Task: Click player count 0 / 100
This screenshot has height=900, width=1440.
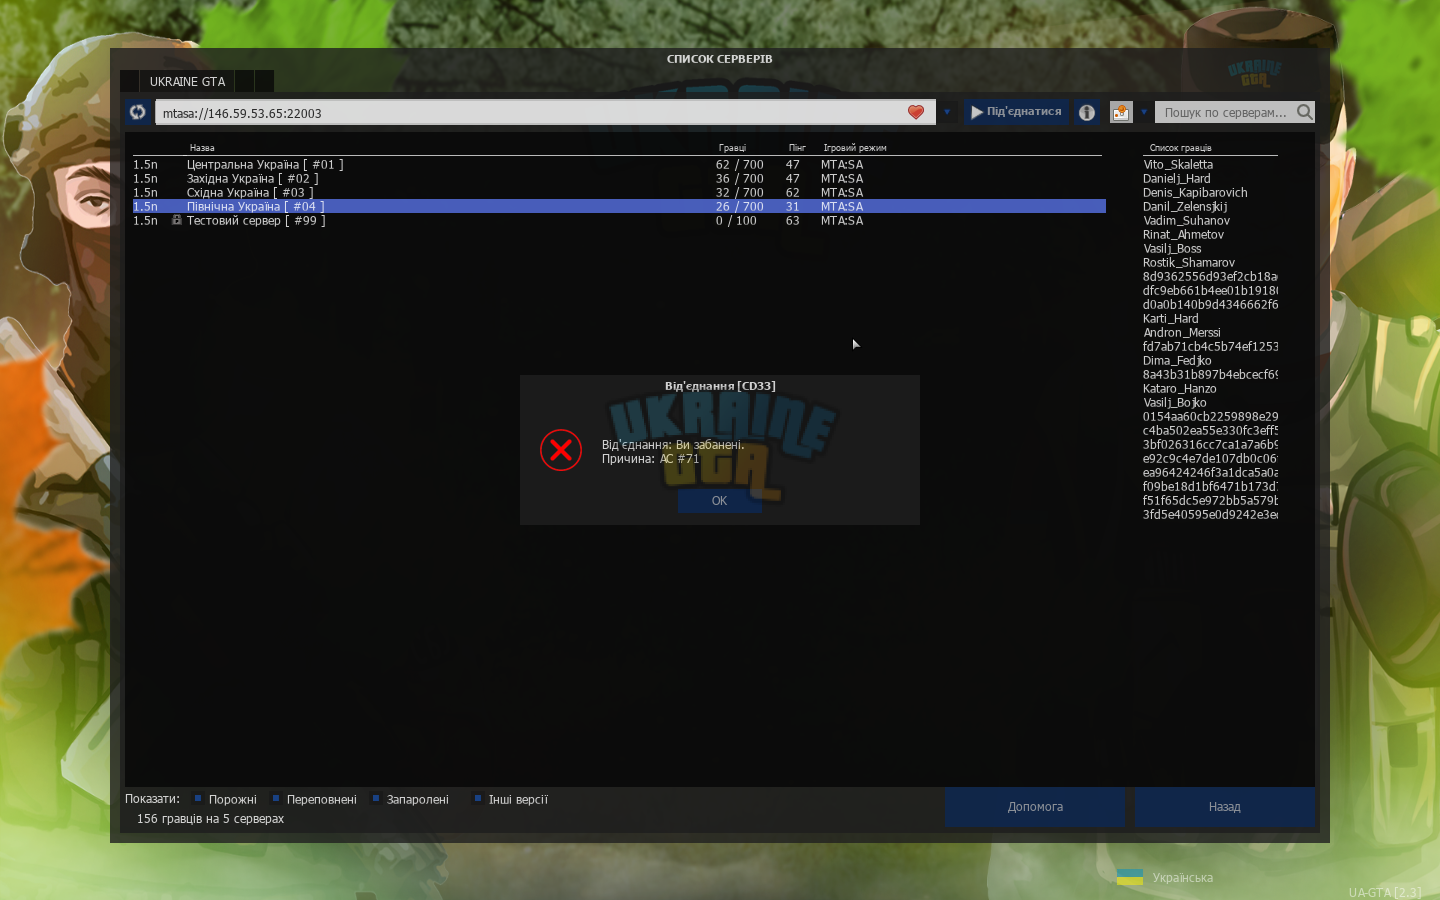Action: (736, 221)
